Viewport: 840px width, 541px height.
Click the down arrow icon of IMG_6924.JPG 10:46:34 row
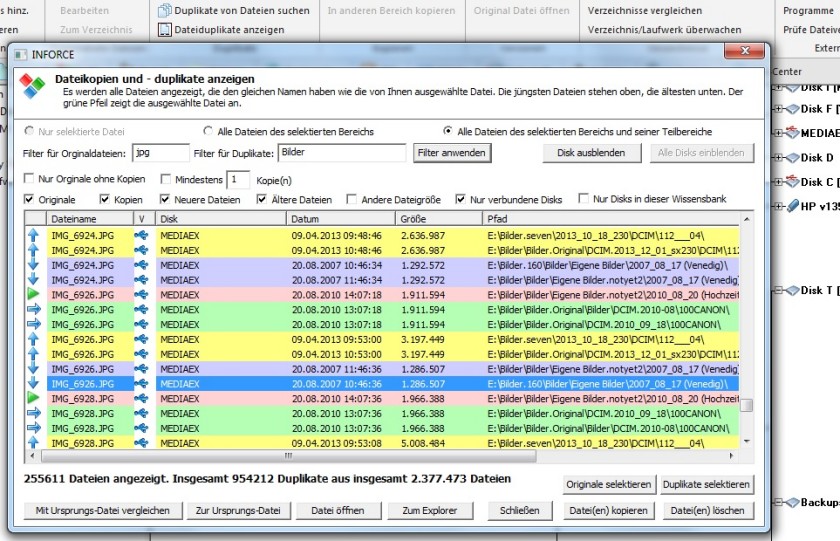(x=33, y=265)
